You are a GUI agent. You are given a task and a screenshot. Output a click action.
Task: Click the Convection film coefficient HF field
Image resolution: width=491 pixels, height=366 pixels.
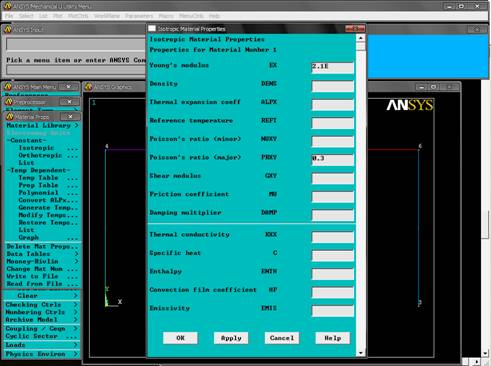pos(333,292)
